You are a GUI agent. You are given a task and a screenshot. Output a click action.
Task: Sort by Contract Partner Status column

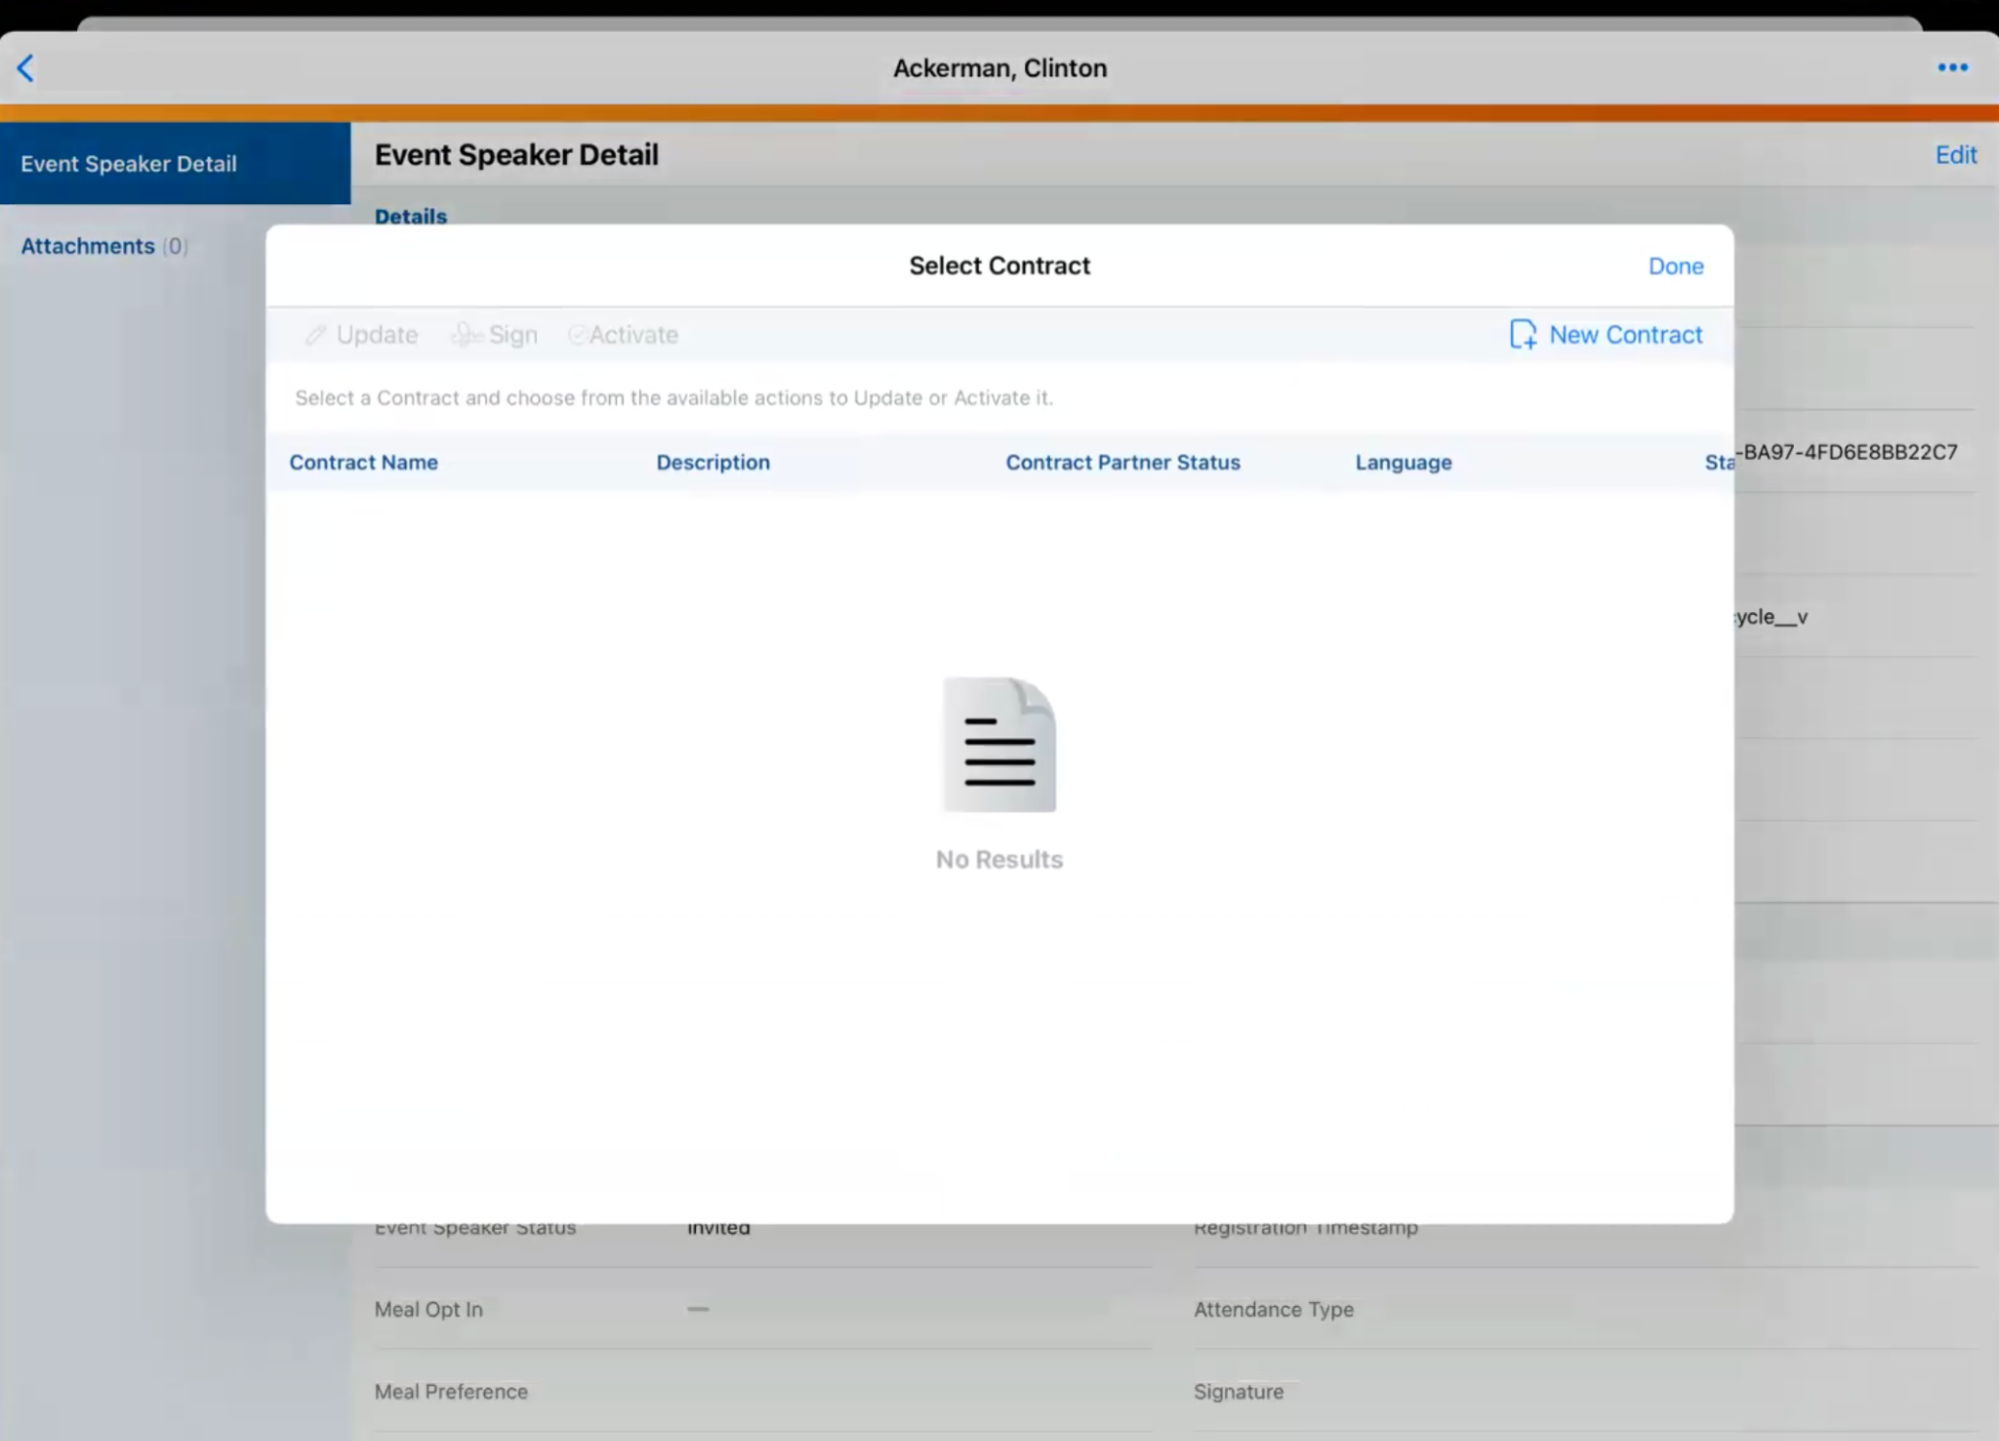tap(1122, 462)
